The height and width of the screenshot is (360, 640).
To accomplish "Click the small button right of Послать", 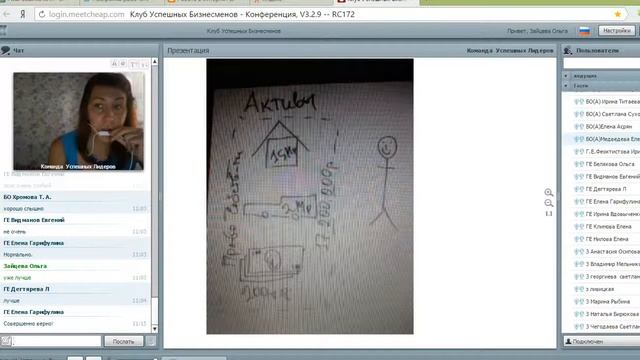I will (x=151, y=341).
